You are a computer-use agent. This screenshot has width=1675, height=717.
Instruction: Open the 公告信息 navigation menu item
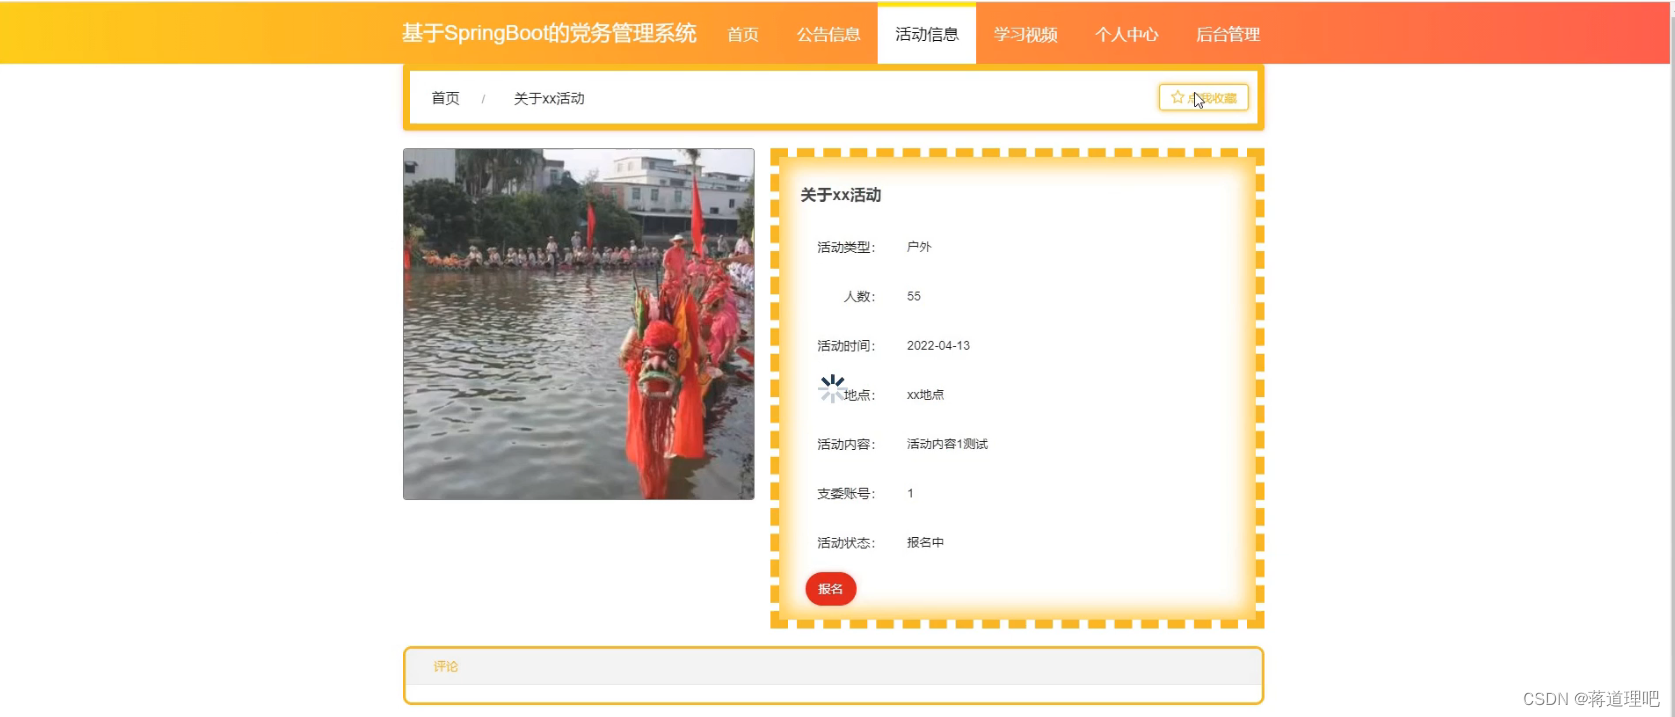[828, 34]
